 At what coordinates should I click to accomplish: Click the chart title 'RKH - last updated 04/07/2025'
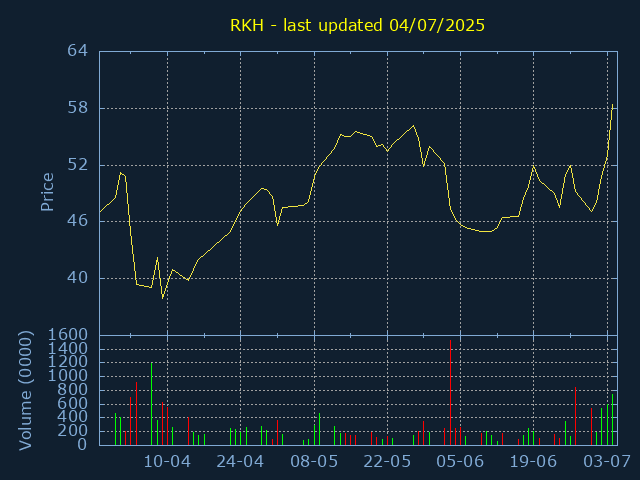357,25
